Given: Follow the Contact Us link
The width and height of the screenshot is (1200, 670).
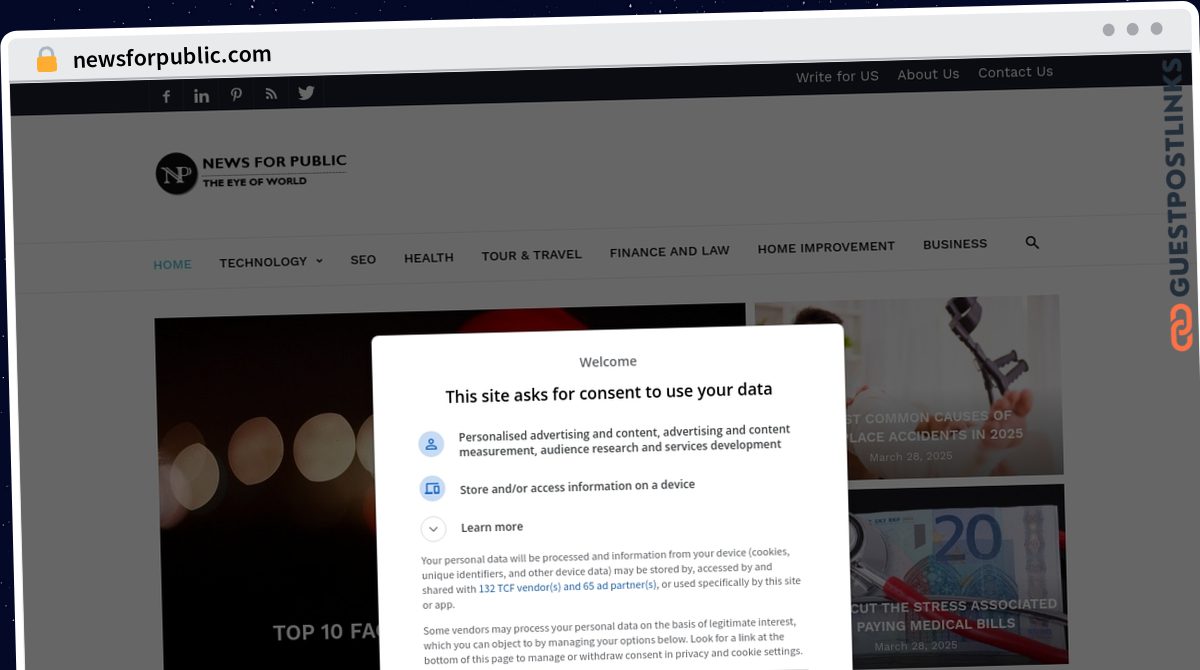Looking at the screenshot, I should (1015, 72).
